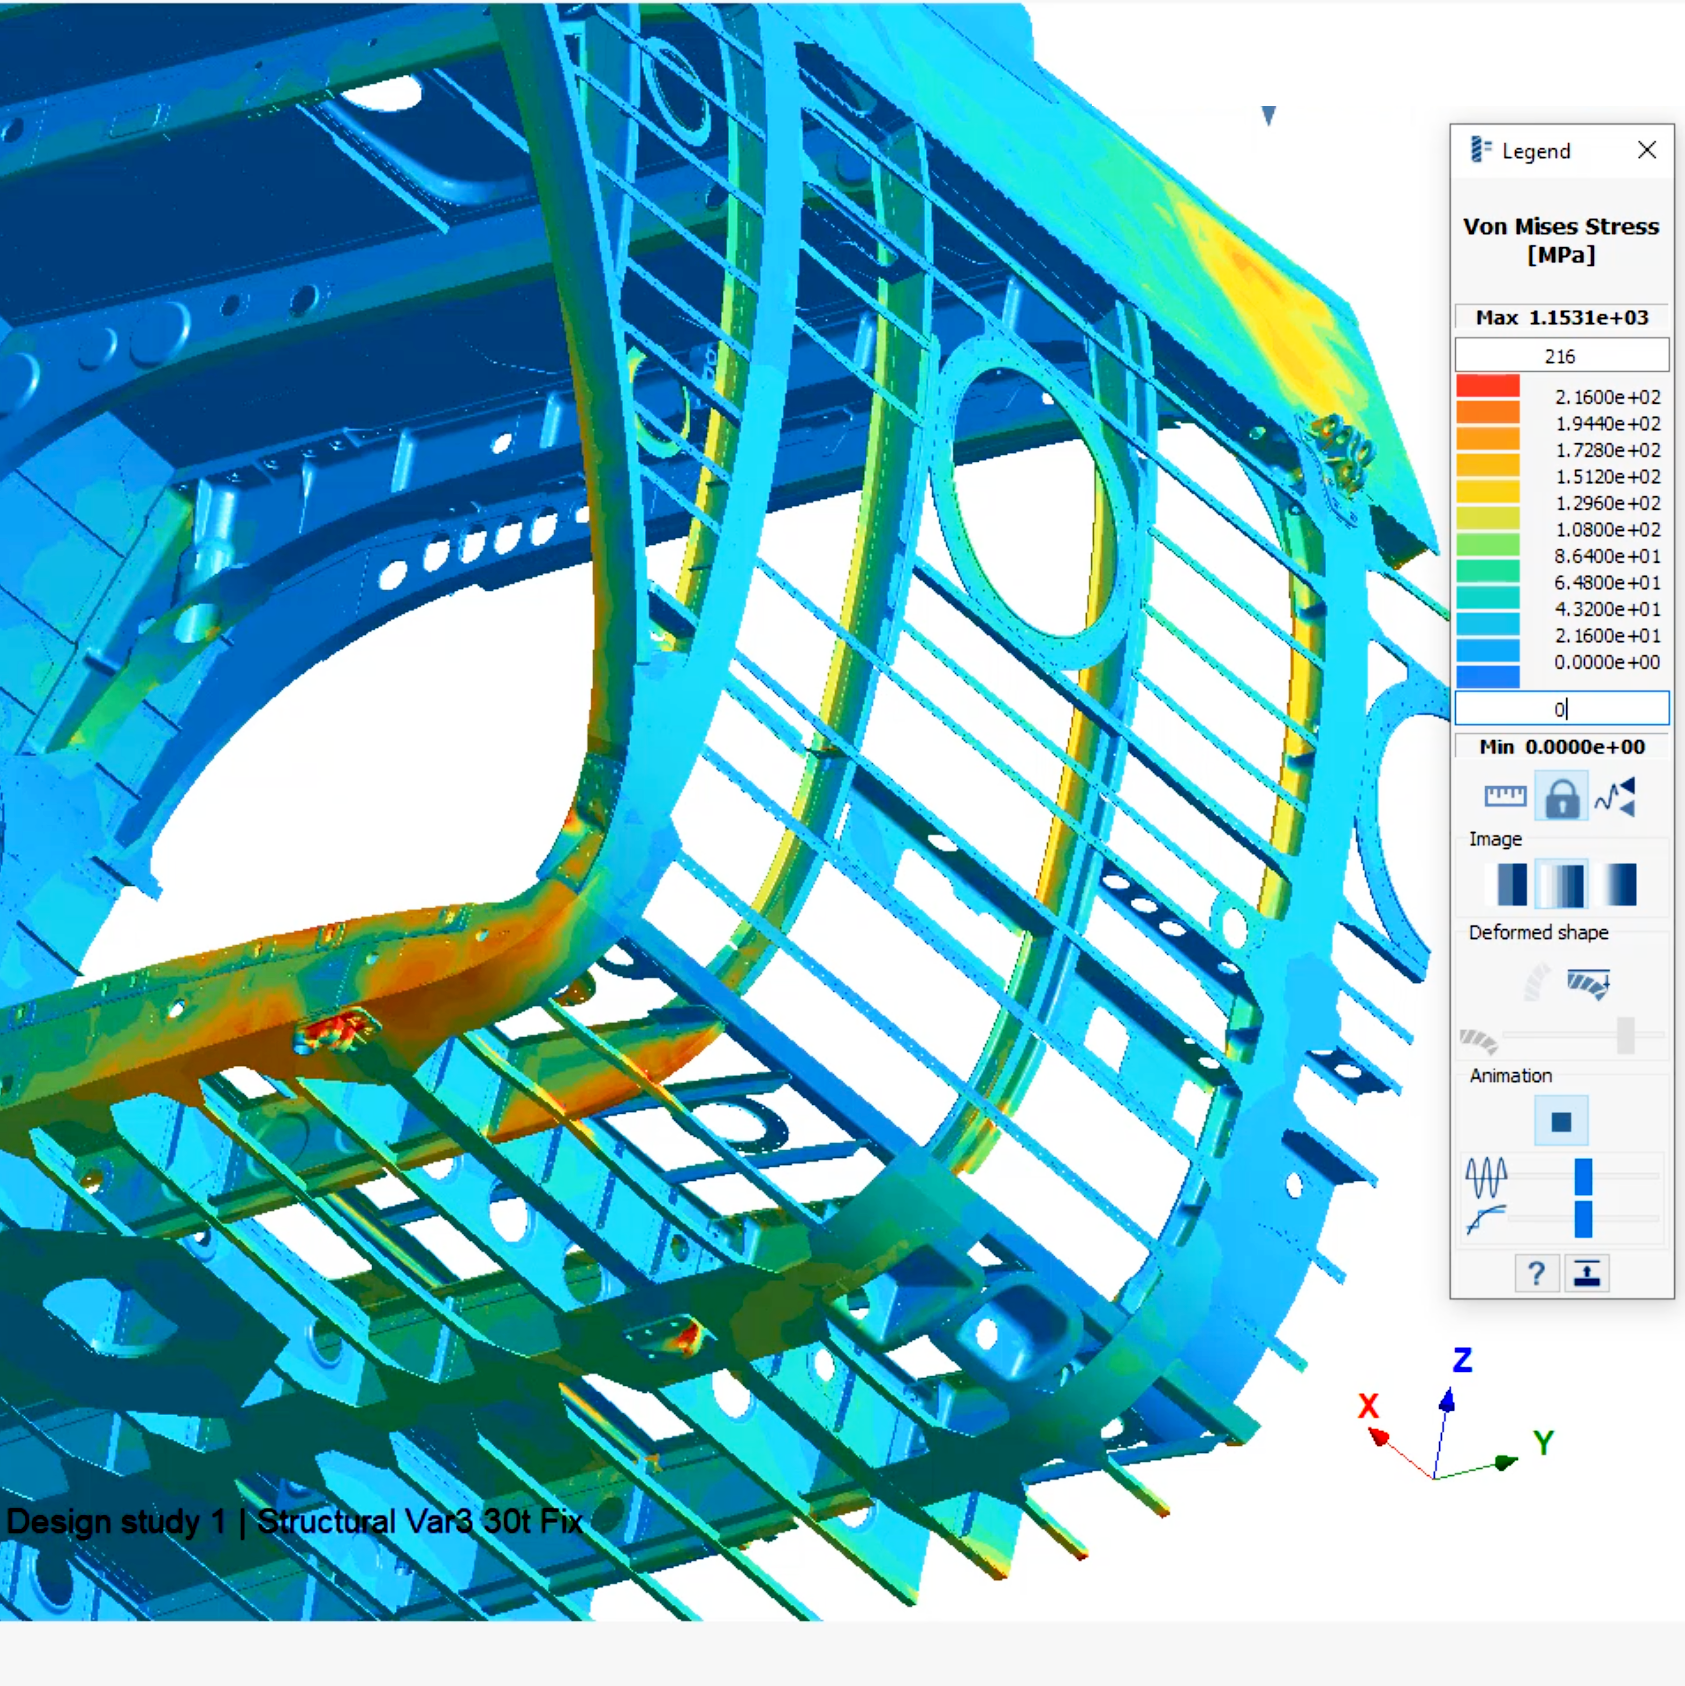The height and width of the screenshot is (1686, 1685).
Task: Close the Legend panel
Action: (1647, 149)
